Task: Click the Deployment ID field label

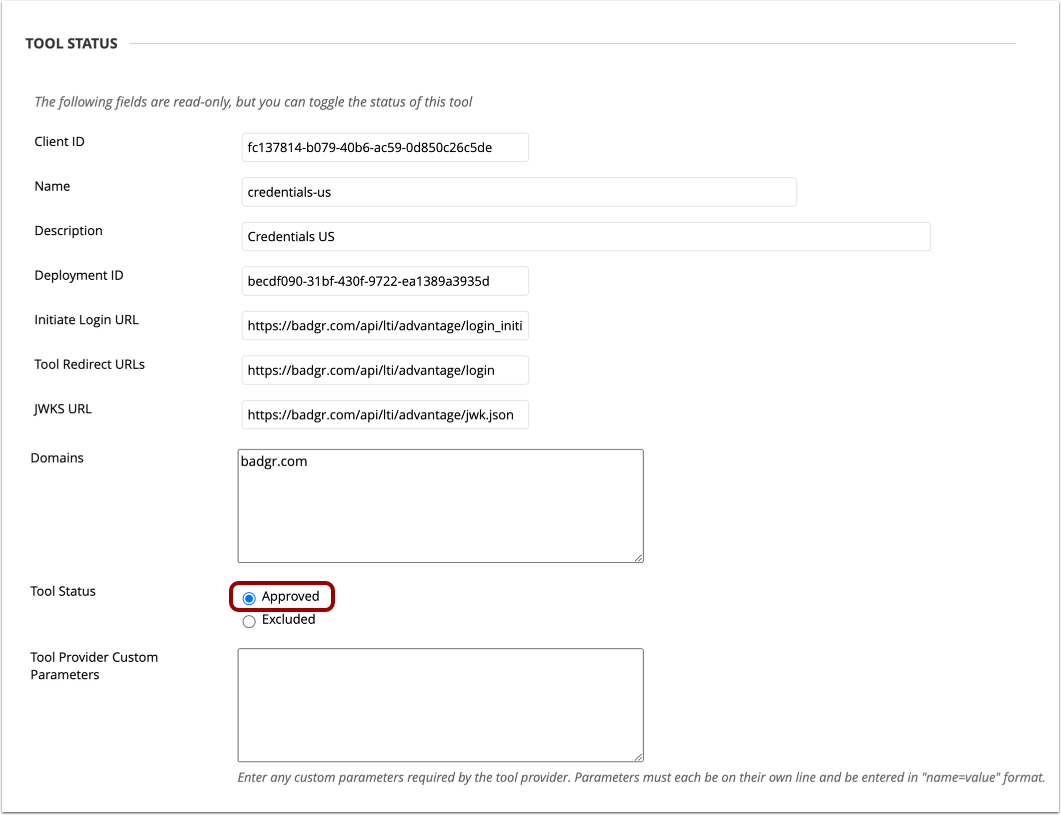Action: 78,275
